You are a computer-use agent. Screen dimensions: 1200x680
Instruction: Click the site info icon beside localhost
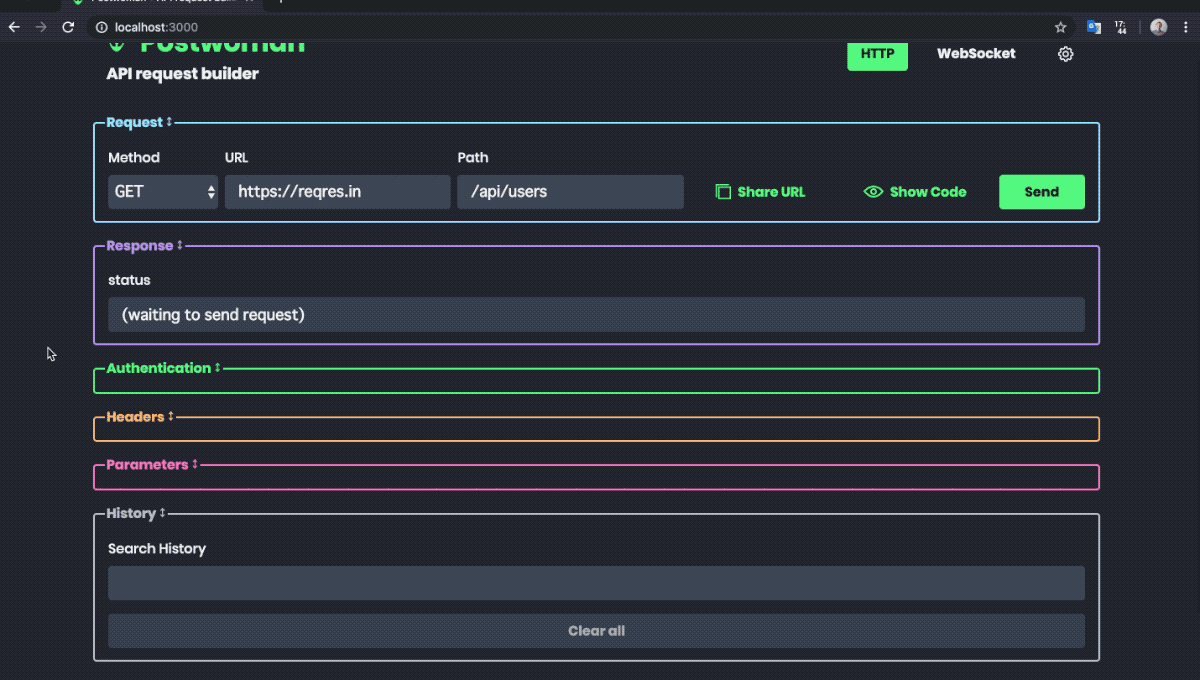[102, 27]
